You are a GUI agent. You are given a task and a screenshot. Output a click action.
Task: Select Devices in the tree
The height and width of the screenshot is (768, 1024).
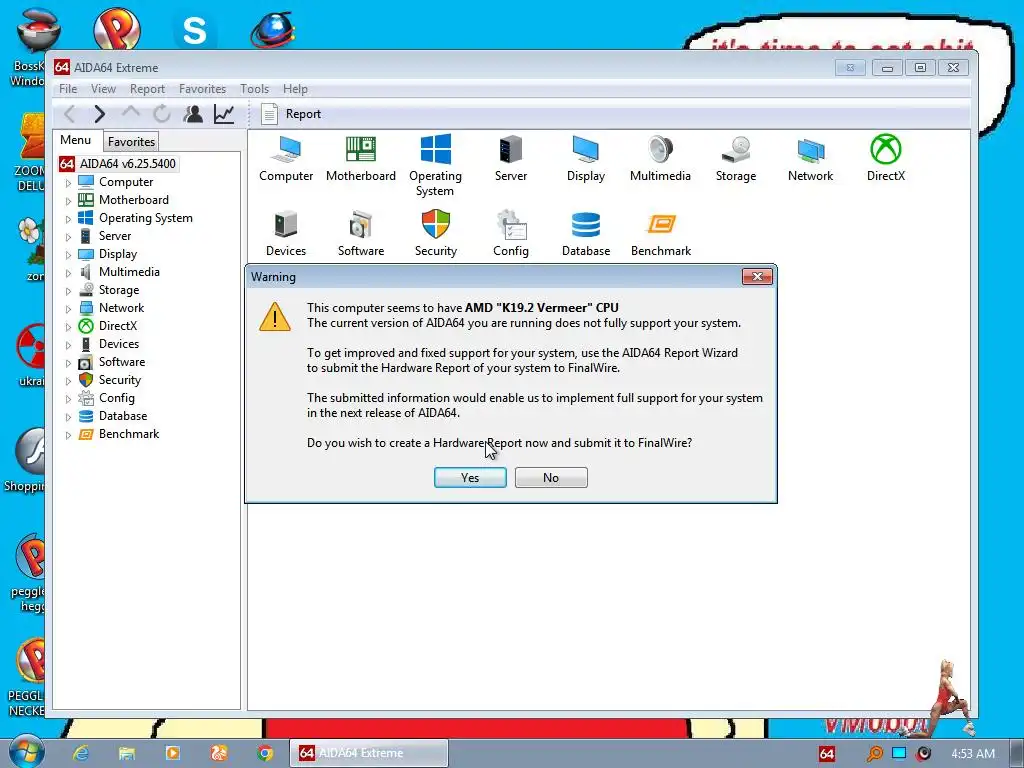coord(119,344)
